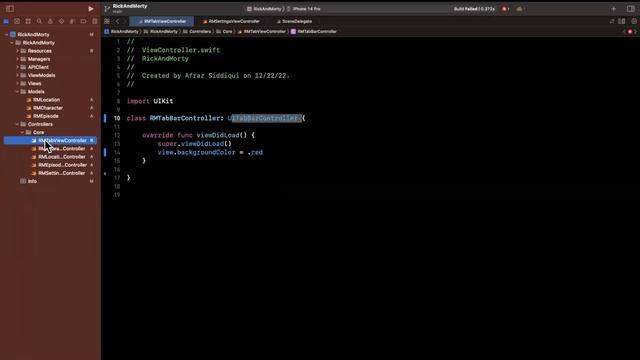Jump to error via red breadcrumb icon

[630, 31]
